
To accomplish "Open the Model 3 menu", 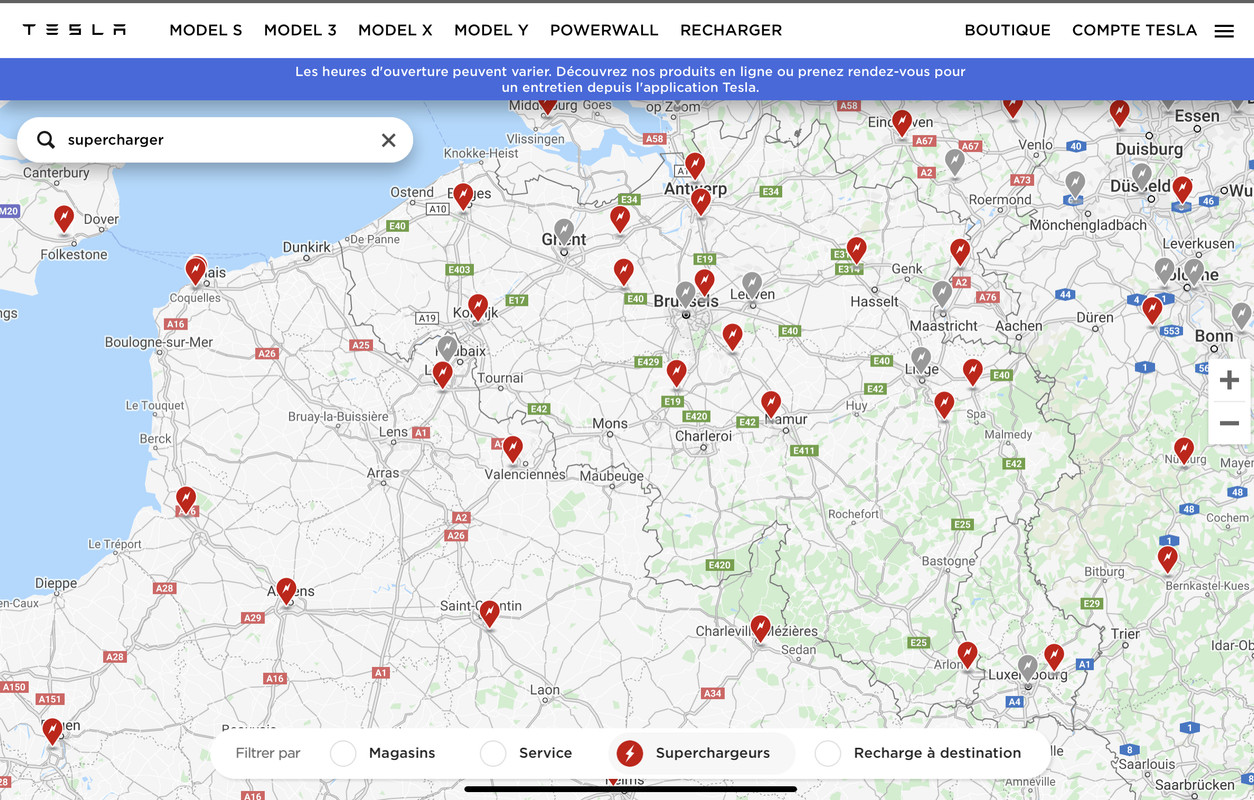I will pyautogui.click(x=300, y=30).
